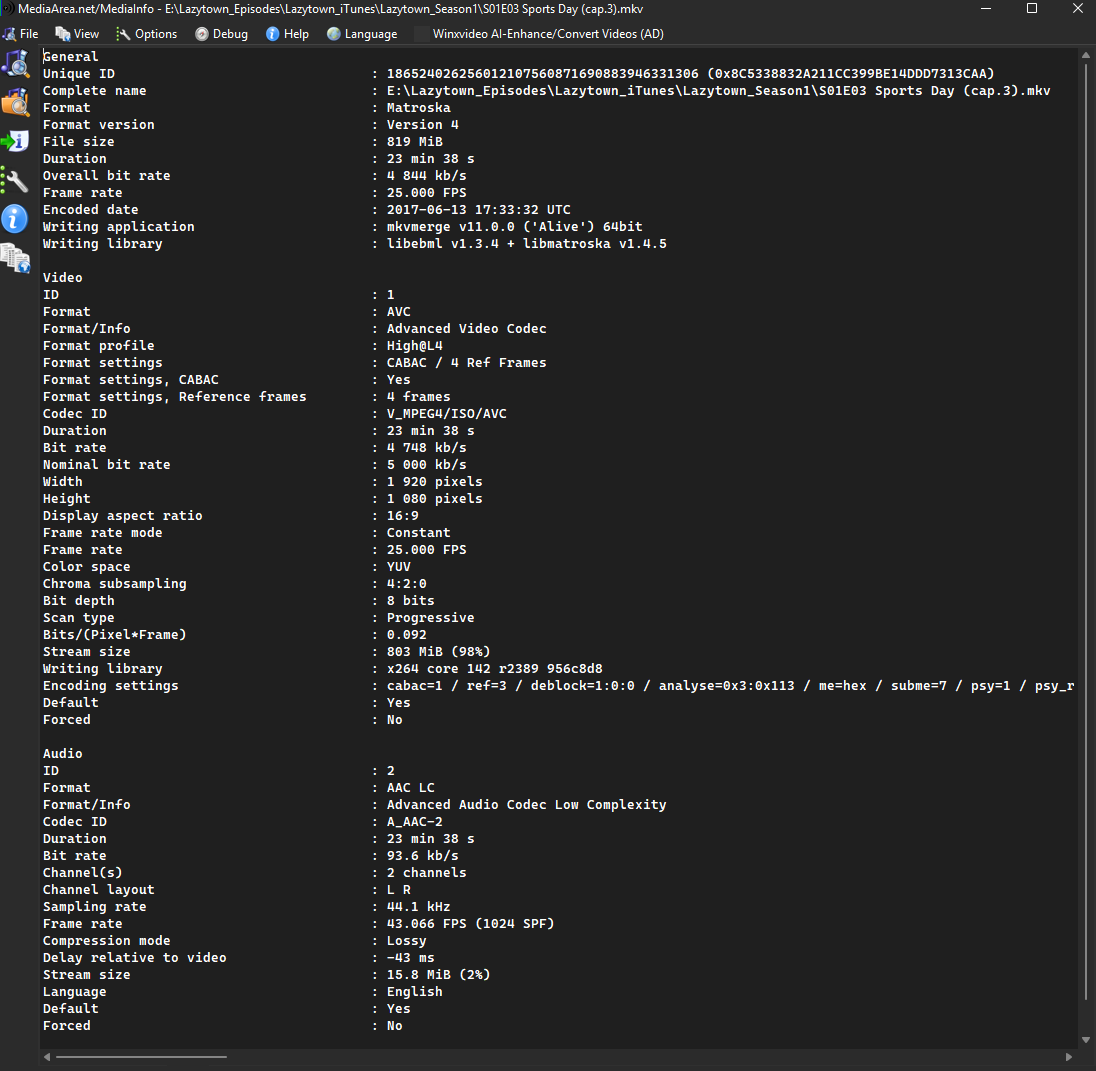Click the 'English' language value
The image size is (1096, 1071).
414,992
